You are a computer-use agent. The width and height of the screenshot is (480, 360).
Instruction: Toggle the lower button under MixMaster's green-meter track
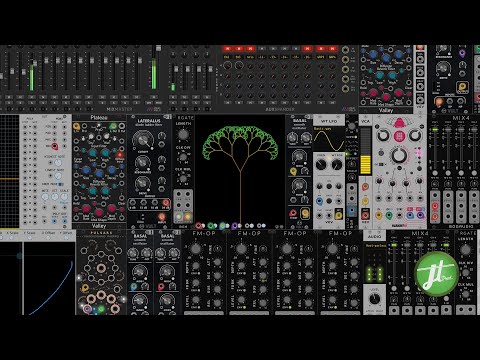click(31, 102)
